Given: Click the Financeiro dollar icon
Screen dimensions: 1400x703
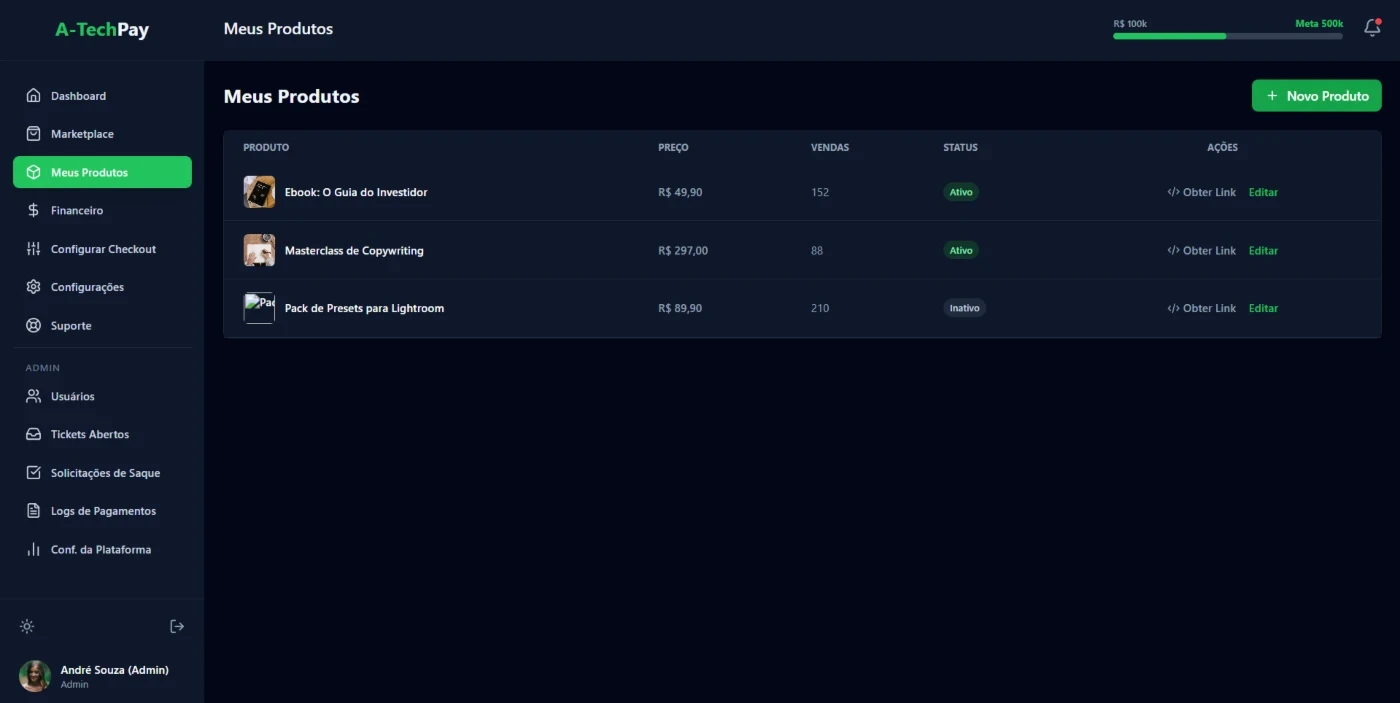Looking at the screenshot, I should (x=33, y=211).
